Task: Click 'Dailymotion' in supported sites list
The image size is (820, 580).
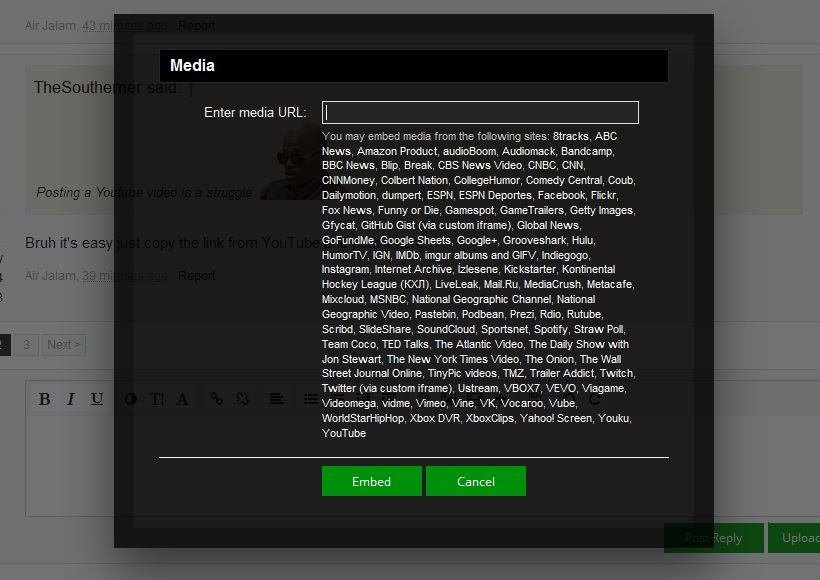Action: (x=348, y=195)
